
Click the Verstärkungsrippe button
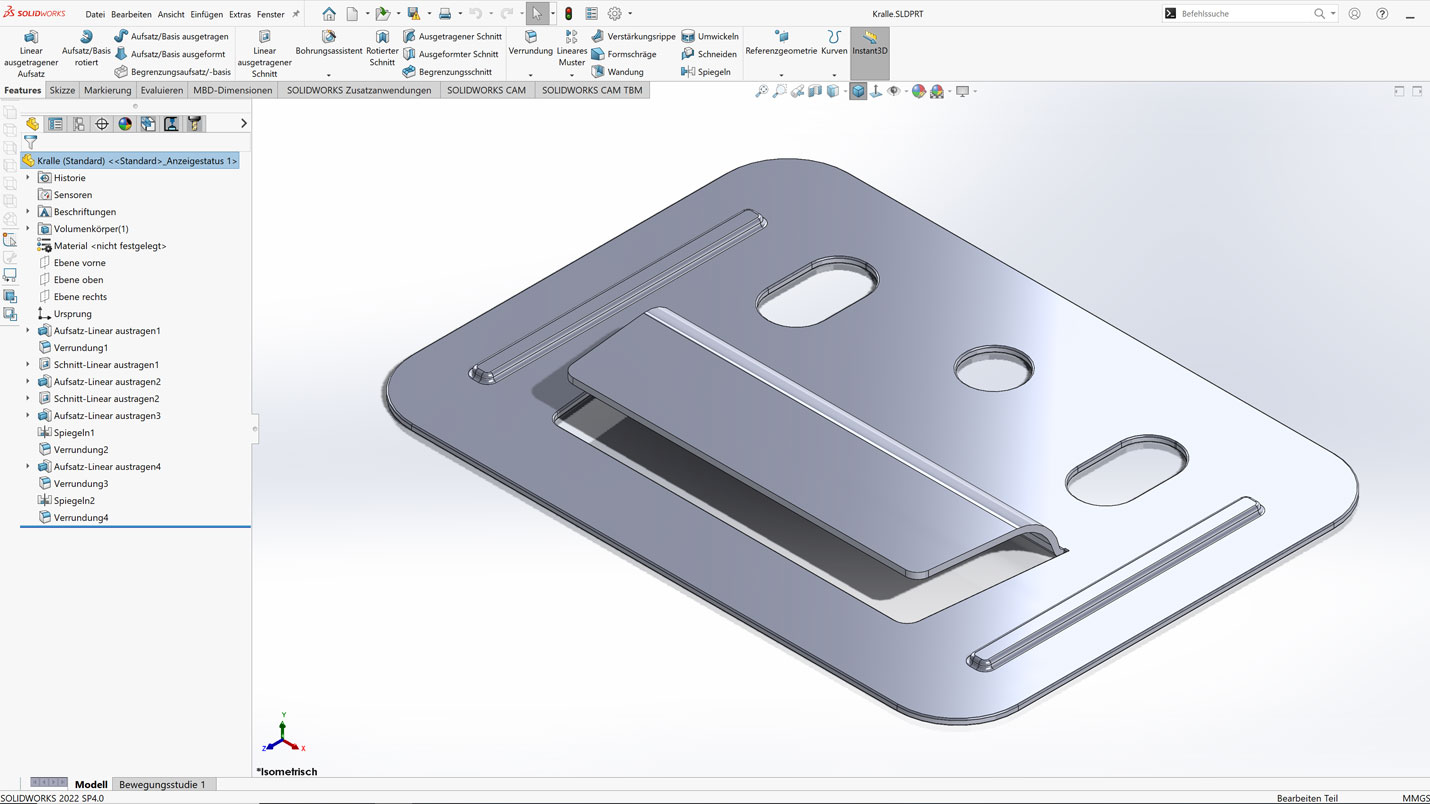(633, 36)
